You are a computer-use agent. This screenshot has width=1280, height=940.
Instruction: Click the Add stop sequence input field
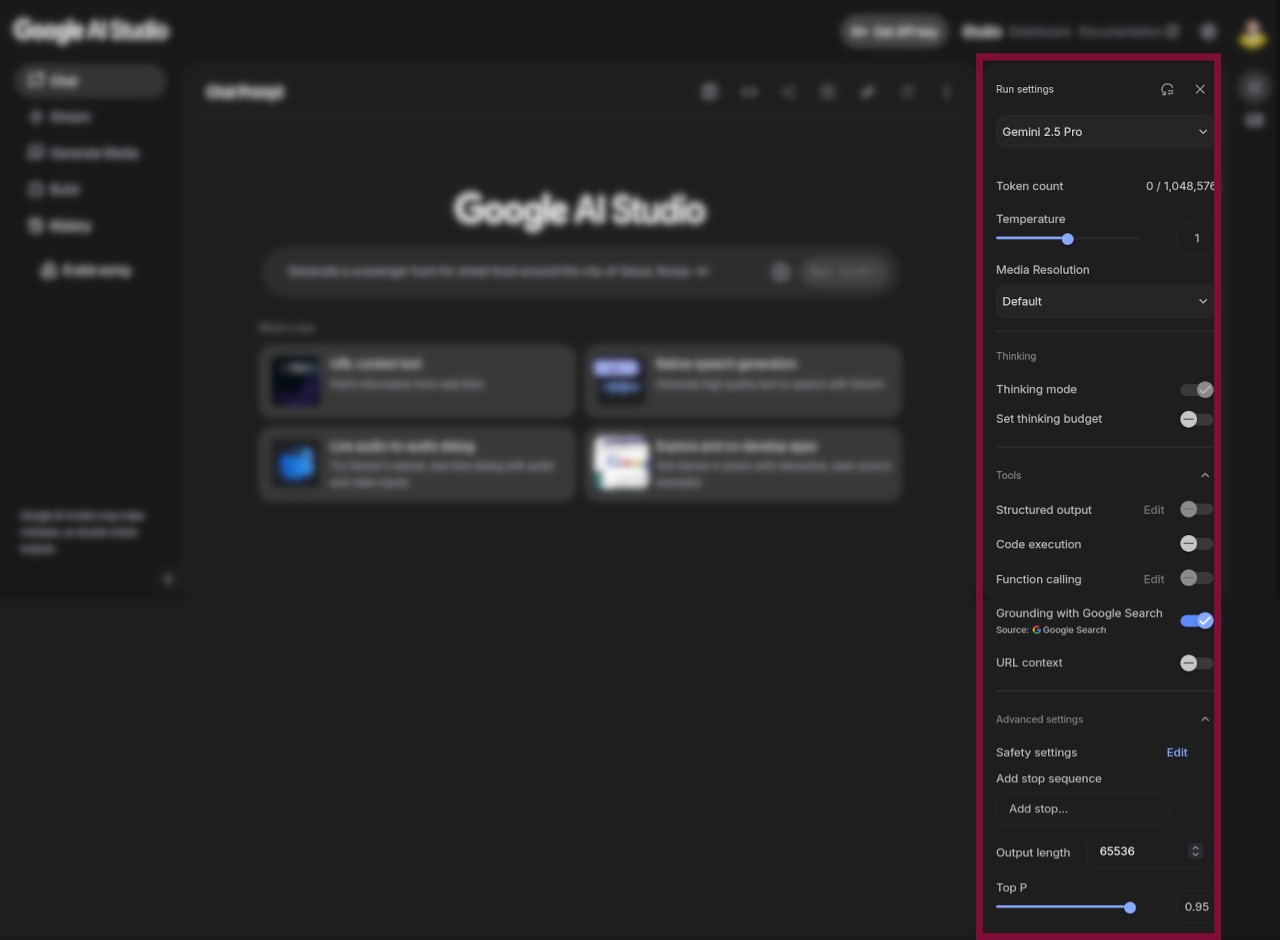[x=1083, y=809]
